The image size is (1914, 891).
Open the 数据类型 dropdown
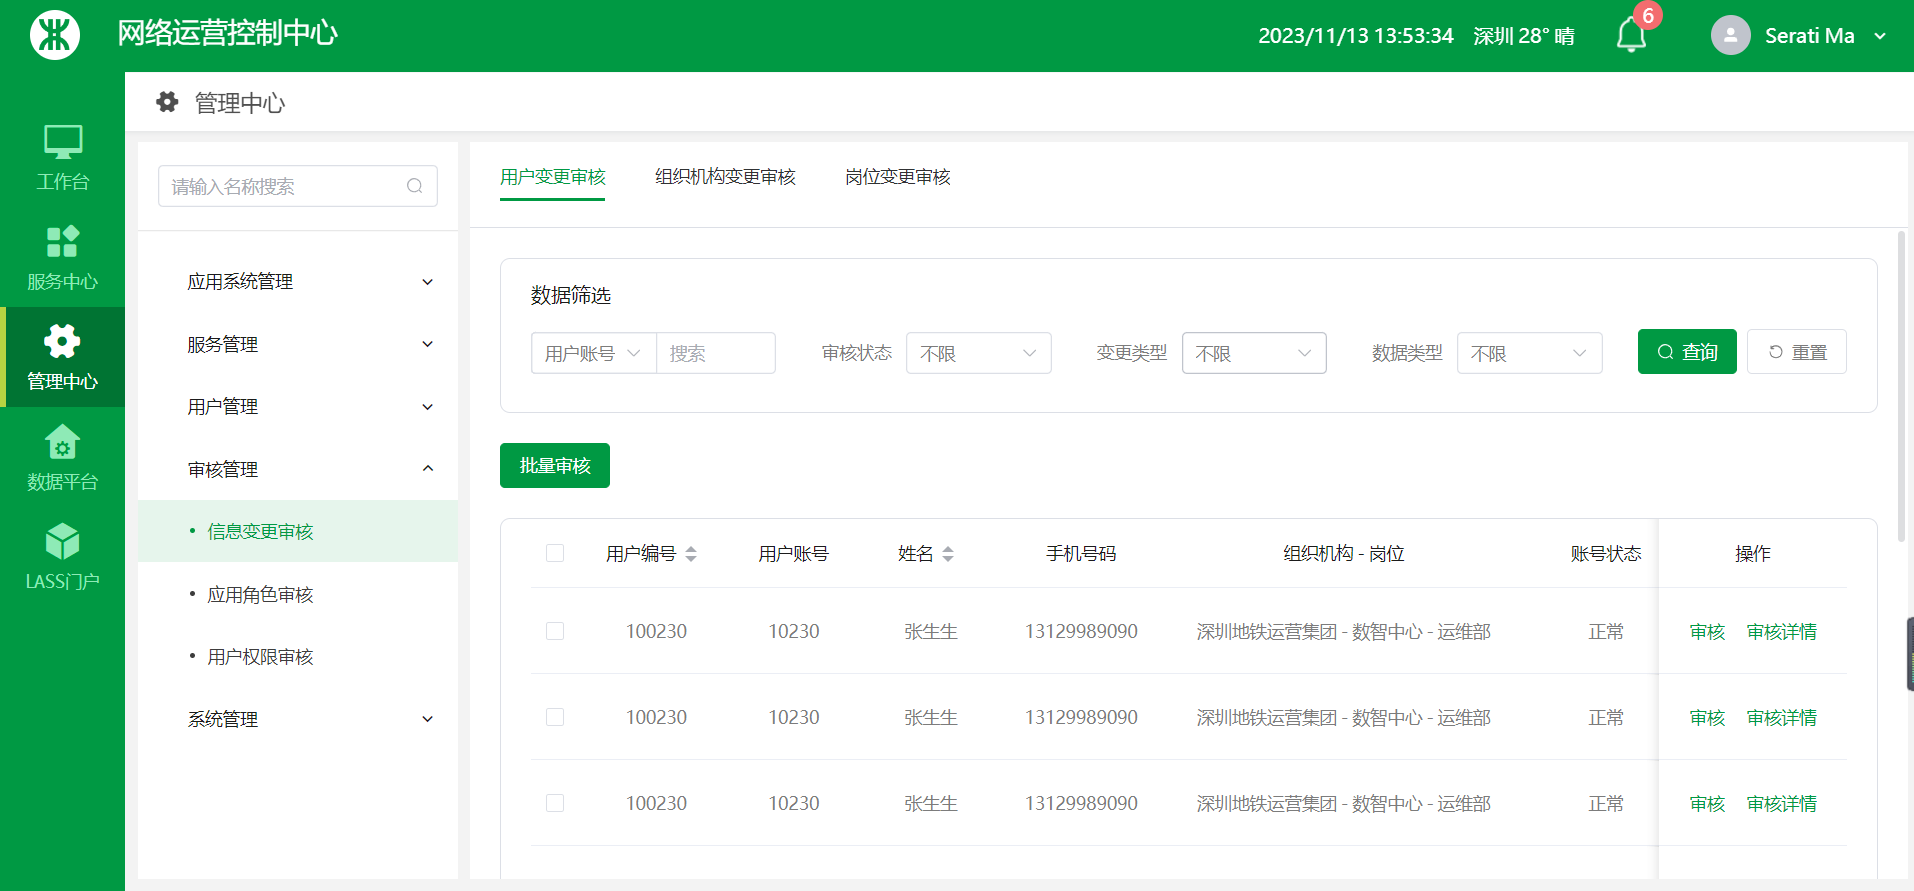[1529, 353]
